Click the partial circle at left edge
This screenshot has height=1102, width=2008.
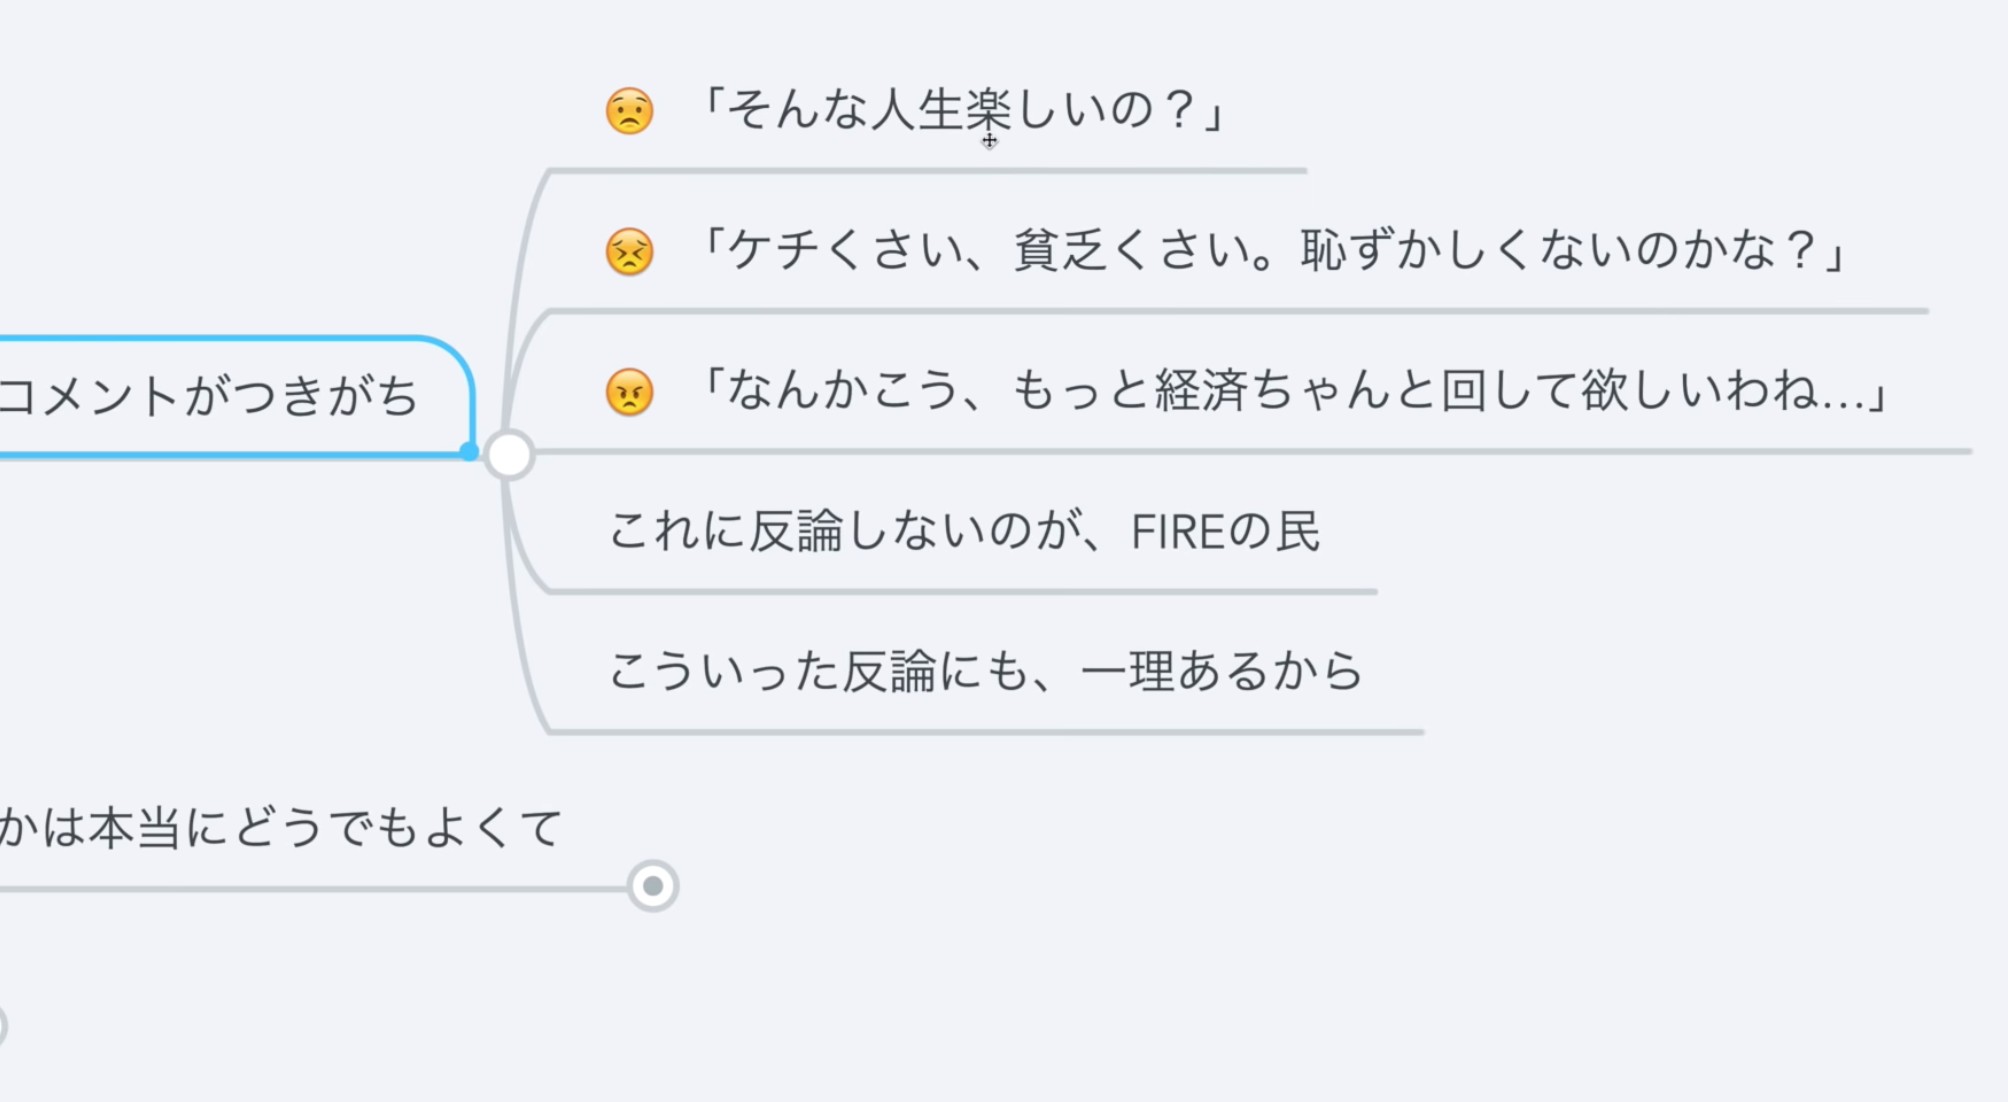(x=3, y=1026)
